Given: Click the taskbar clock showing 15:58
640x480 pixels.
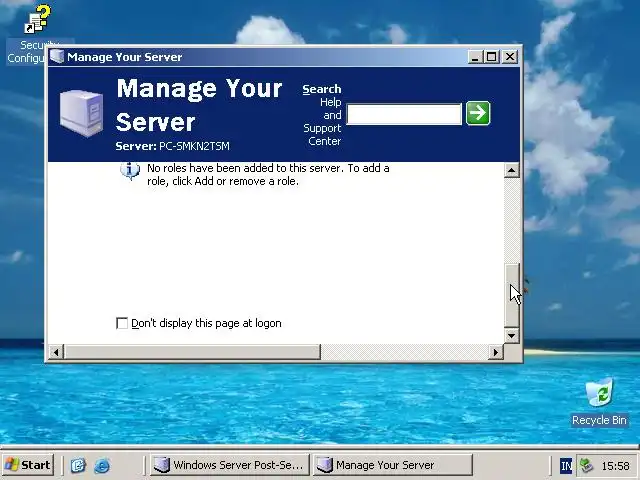Looking at the screenshot, I should [615, 466].
